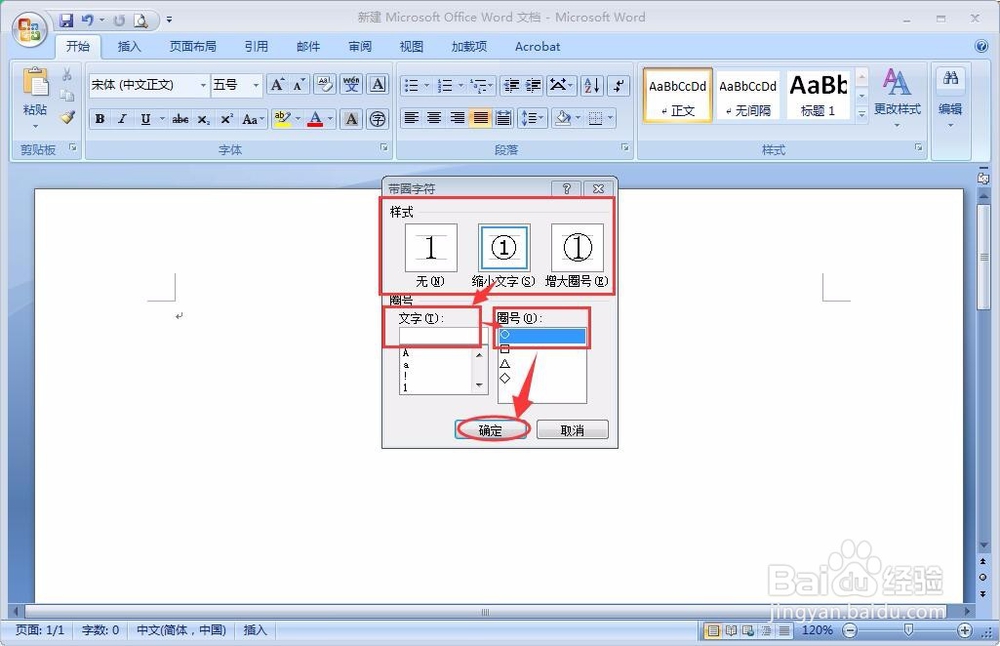1000x646 pixels.
Task: Click Change Styles icon
Action: [897, 82]
